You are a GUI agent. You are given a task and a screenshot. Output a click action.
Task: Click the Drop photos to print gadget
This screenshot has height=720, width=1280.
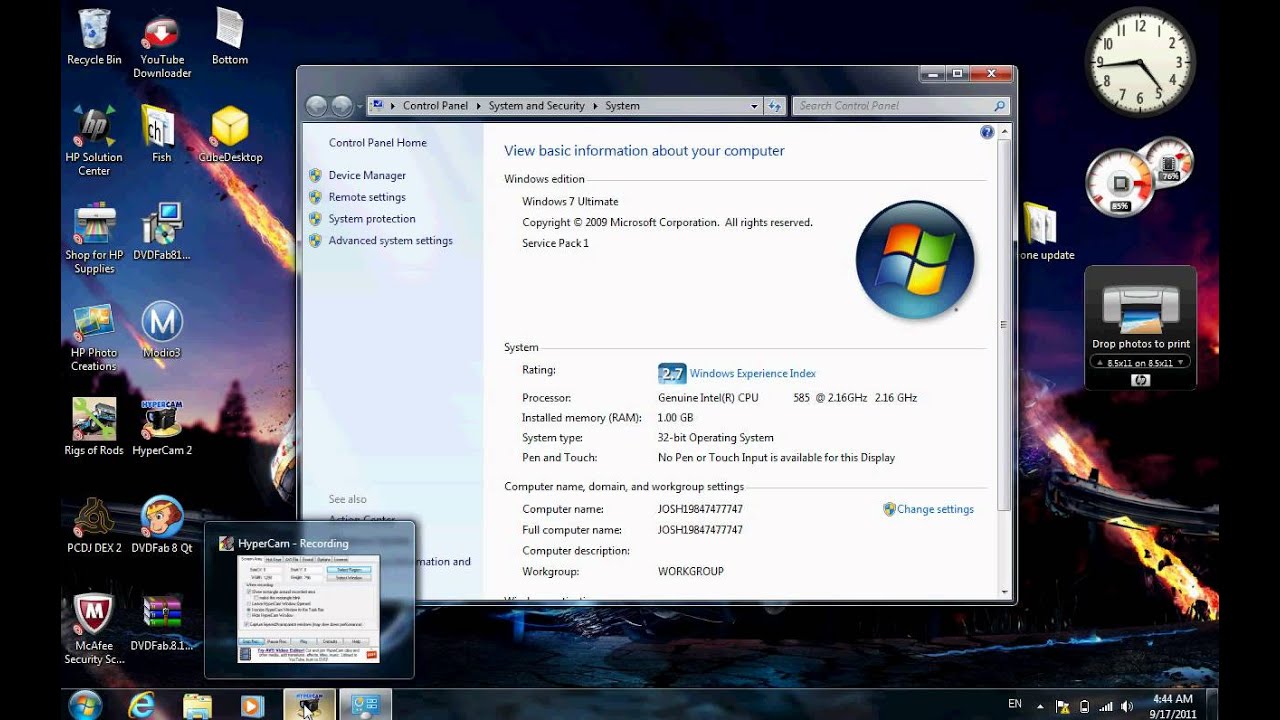point(1141,328)
